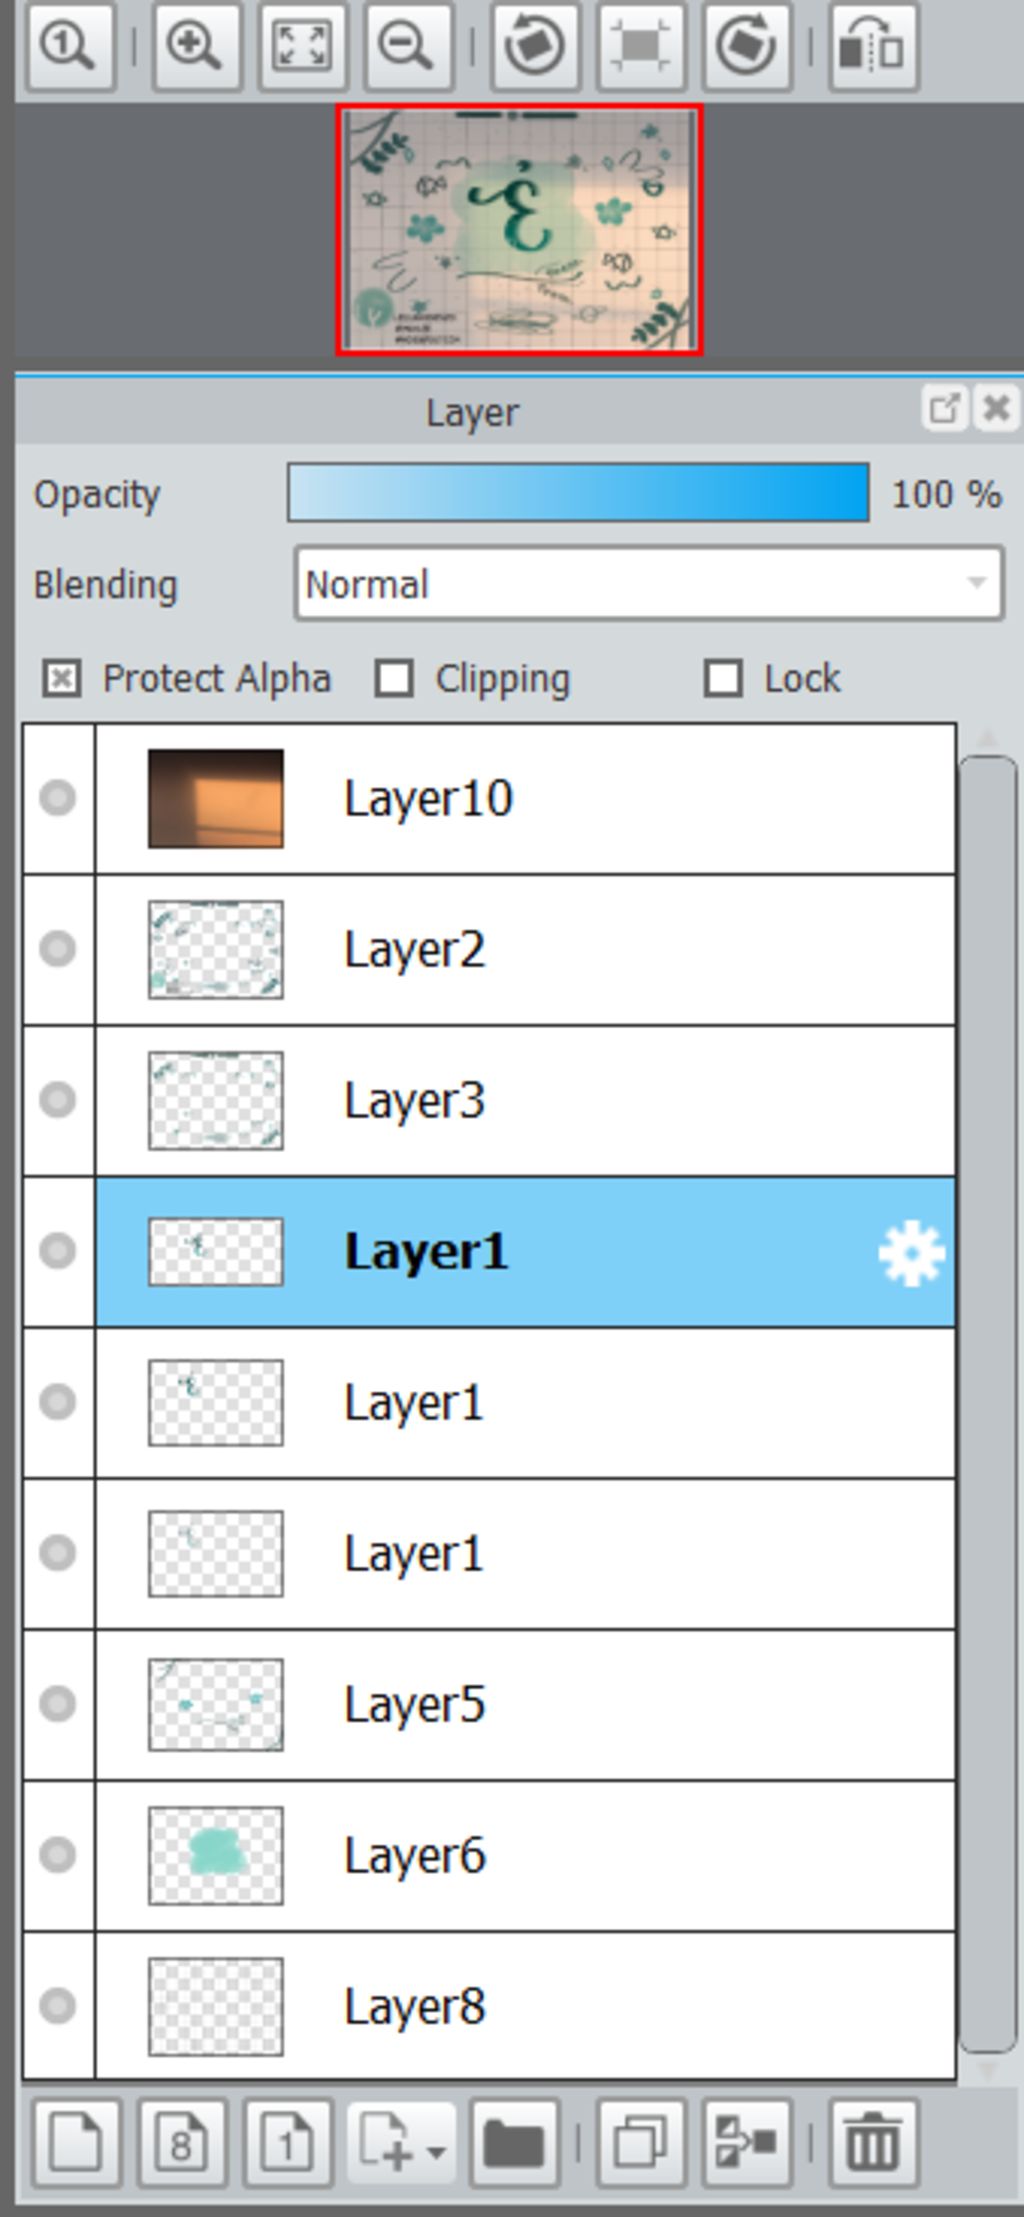Fit canvas to window icon
The width and height of the screenshot is (1024, 2217).
click(302, 46)
